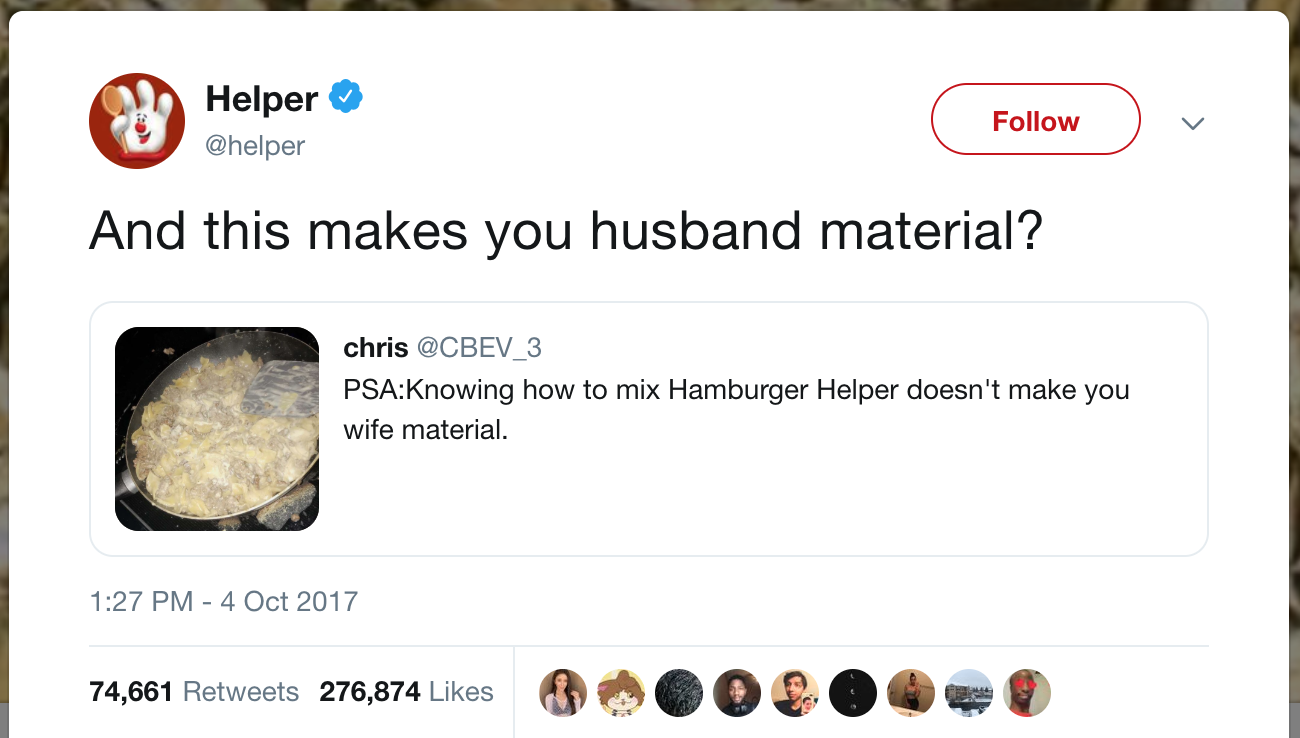Open the fourth liker avatar of man
This screenshot has height=738, width=1300.
737,693
